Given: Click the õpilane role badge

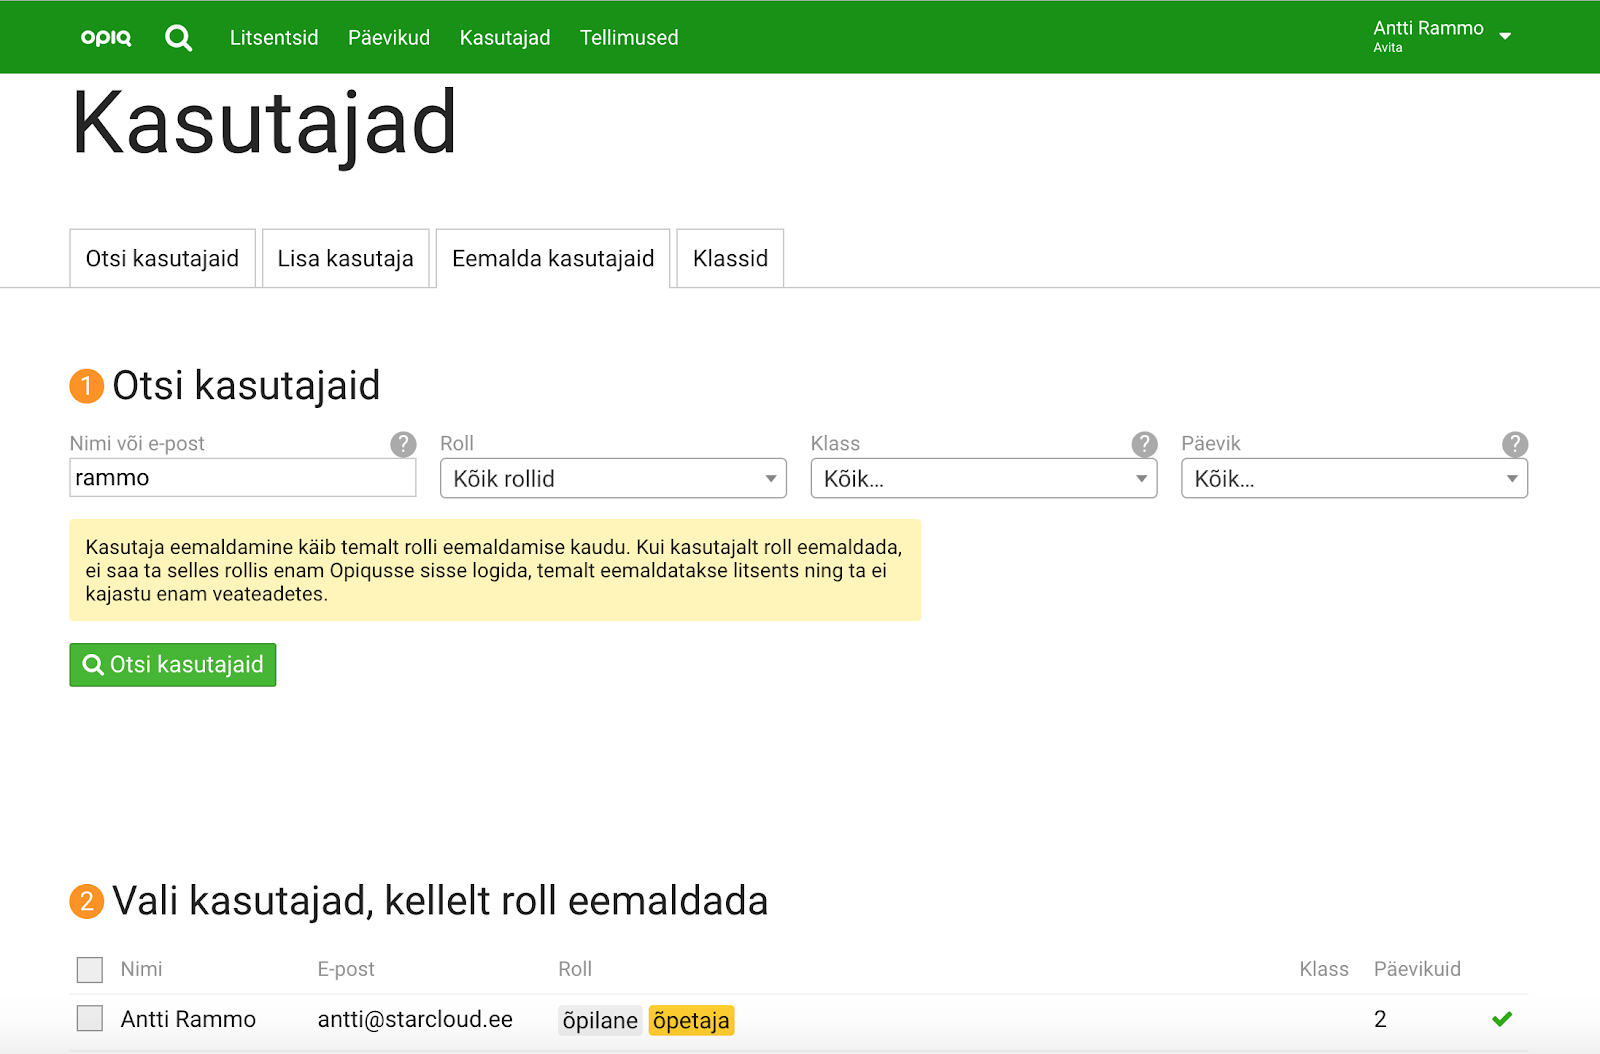Looking at the screenshot, I should [x=600, y=1020].
